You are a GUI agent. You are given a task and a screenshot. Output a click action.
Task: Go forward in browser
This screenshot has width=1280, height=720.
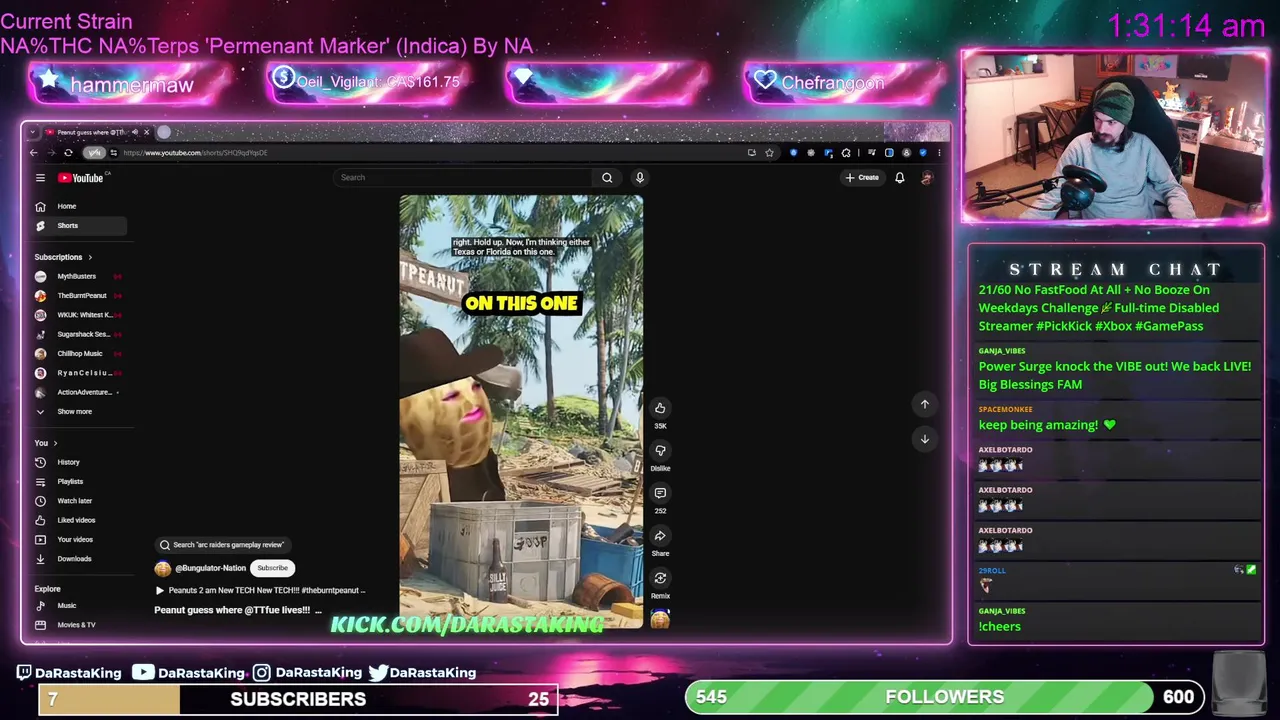tap(51, 153)
